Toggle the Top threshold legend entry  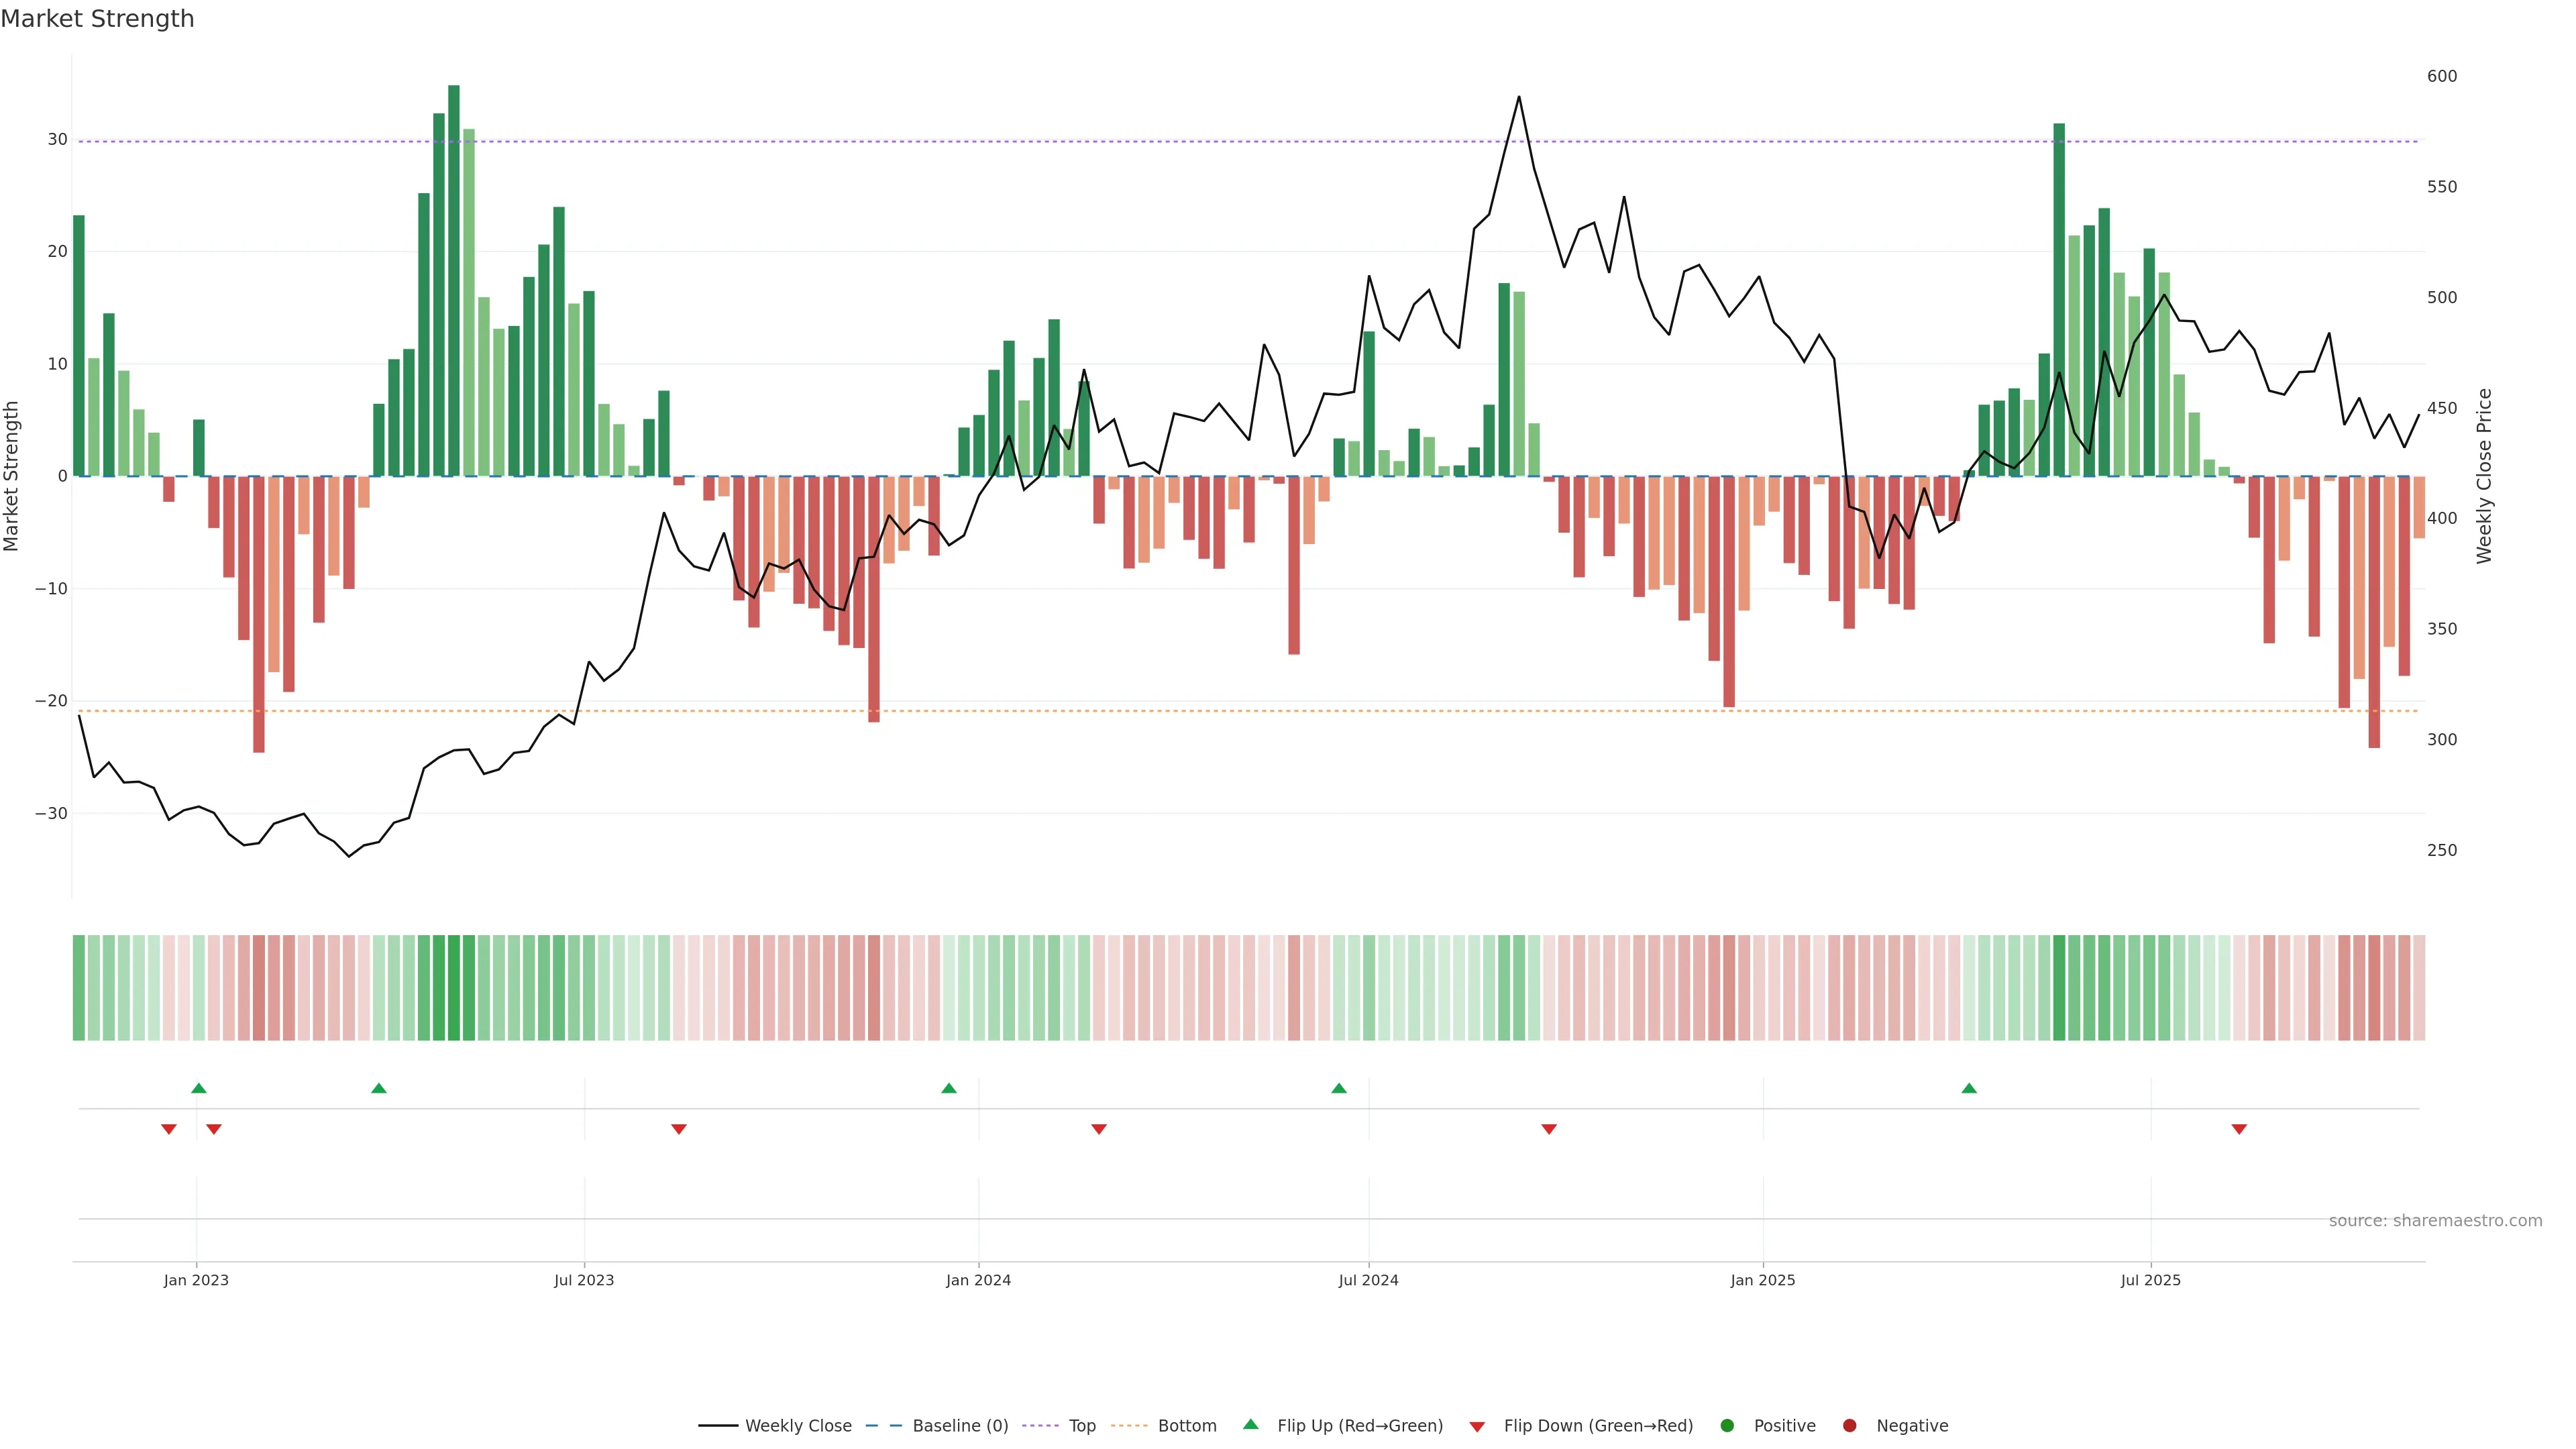coord(1081,1426)
